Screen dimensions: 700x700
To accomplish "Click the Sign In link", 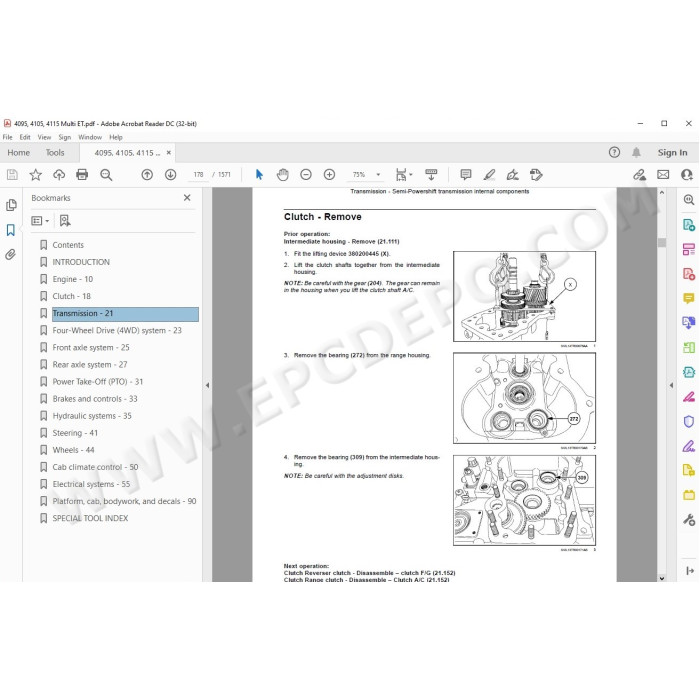I will pyautogui.click(x=672, y=153).
